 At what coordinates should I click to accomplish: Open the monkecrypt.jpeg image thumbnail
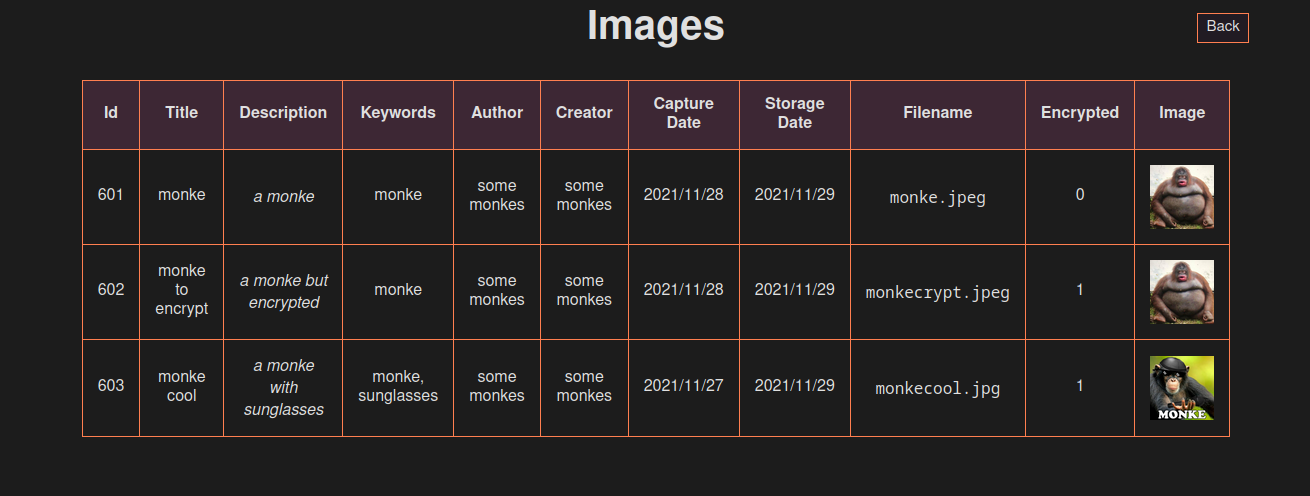click(x=1181, y=292)
